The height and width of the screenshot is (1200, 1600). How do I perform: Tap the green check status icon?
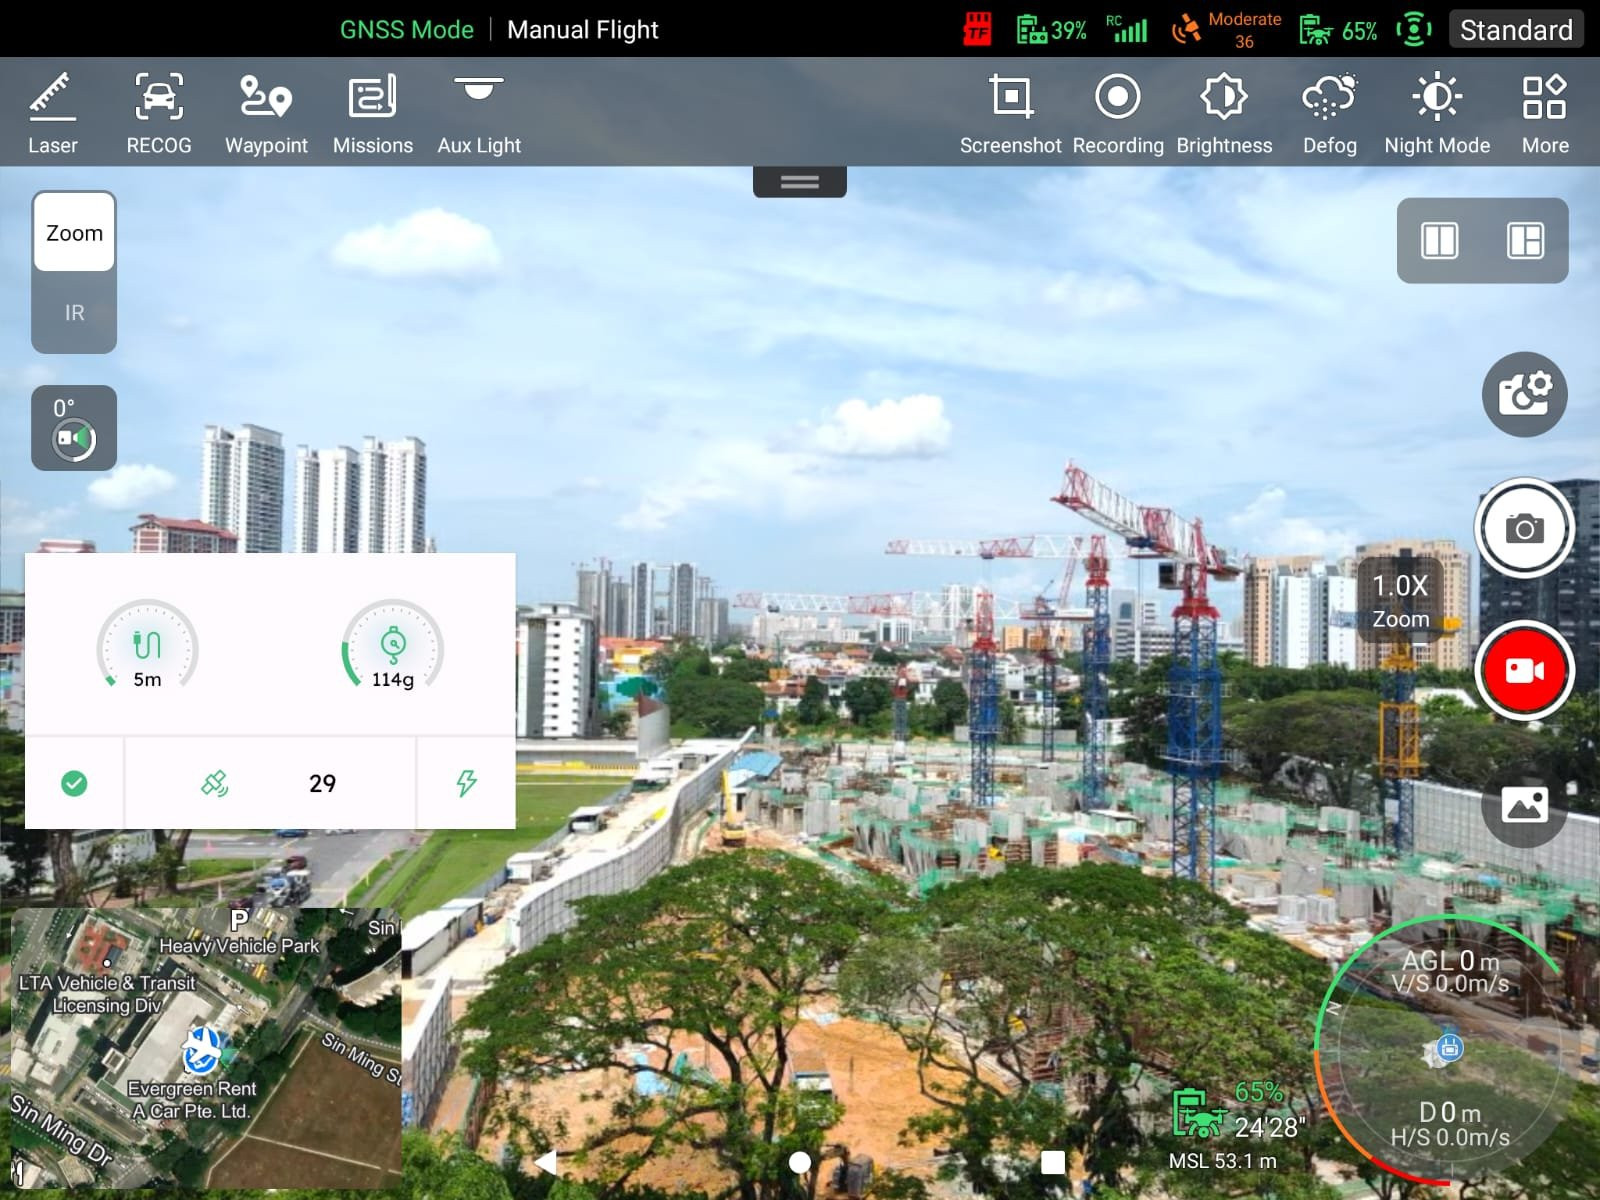74,783
